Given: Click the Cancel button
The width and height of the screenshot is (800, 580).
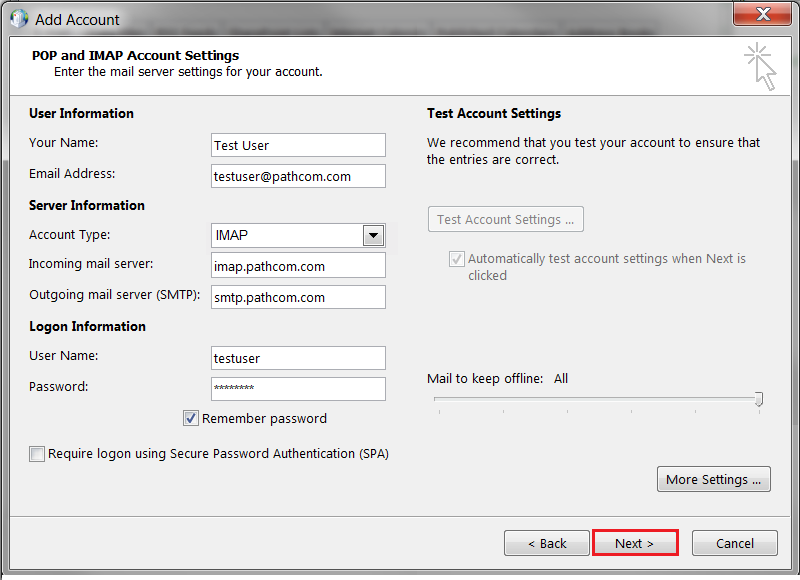Looking at the screenshot, I should [x=734, y=543].
